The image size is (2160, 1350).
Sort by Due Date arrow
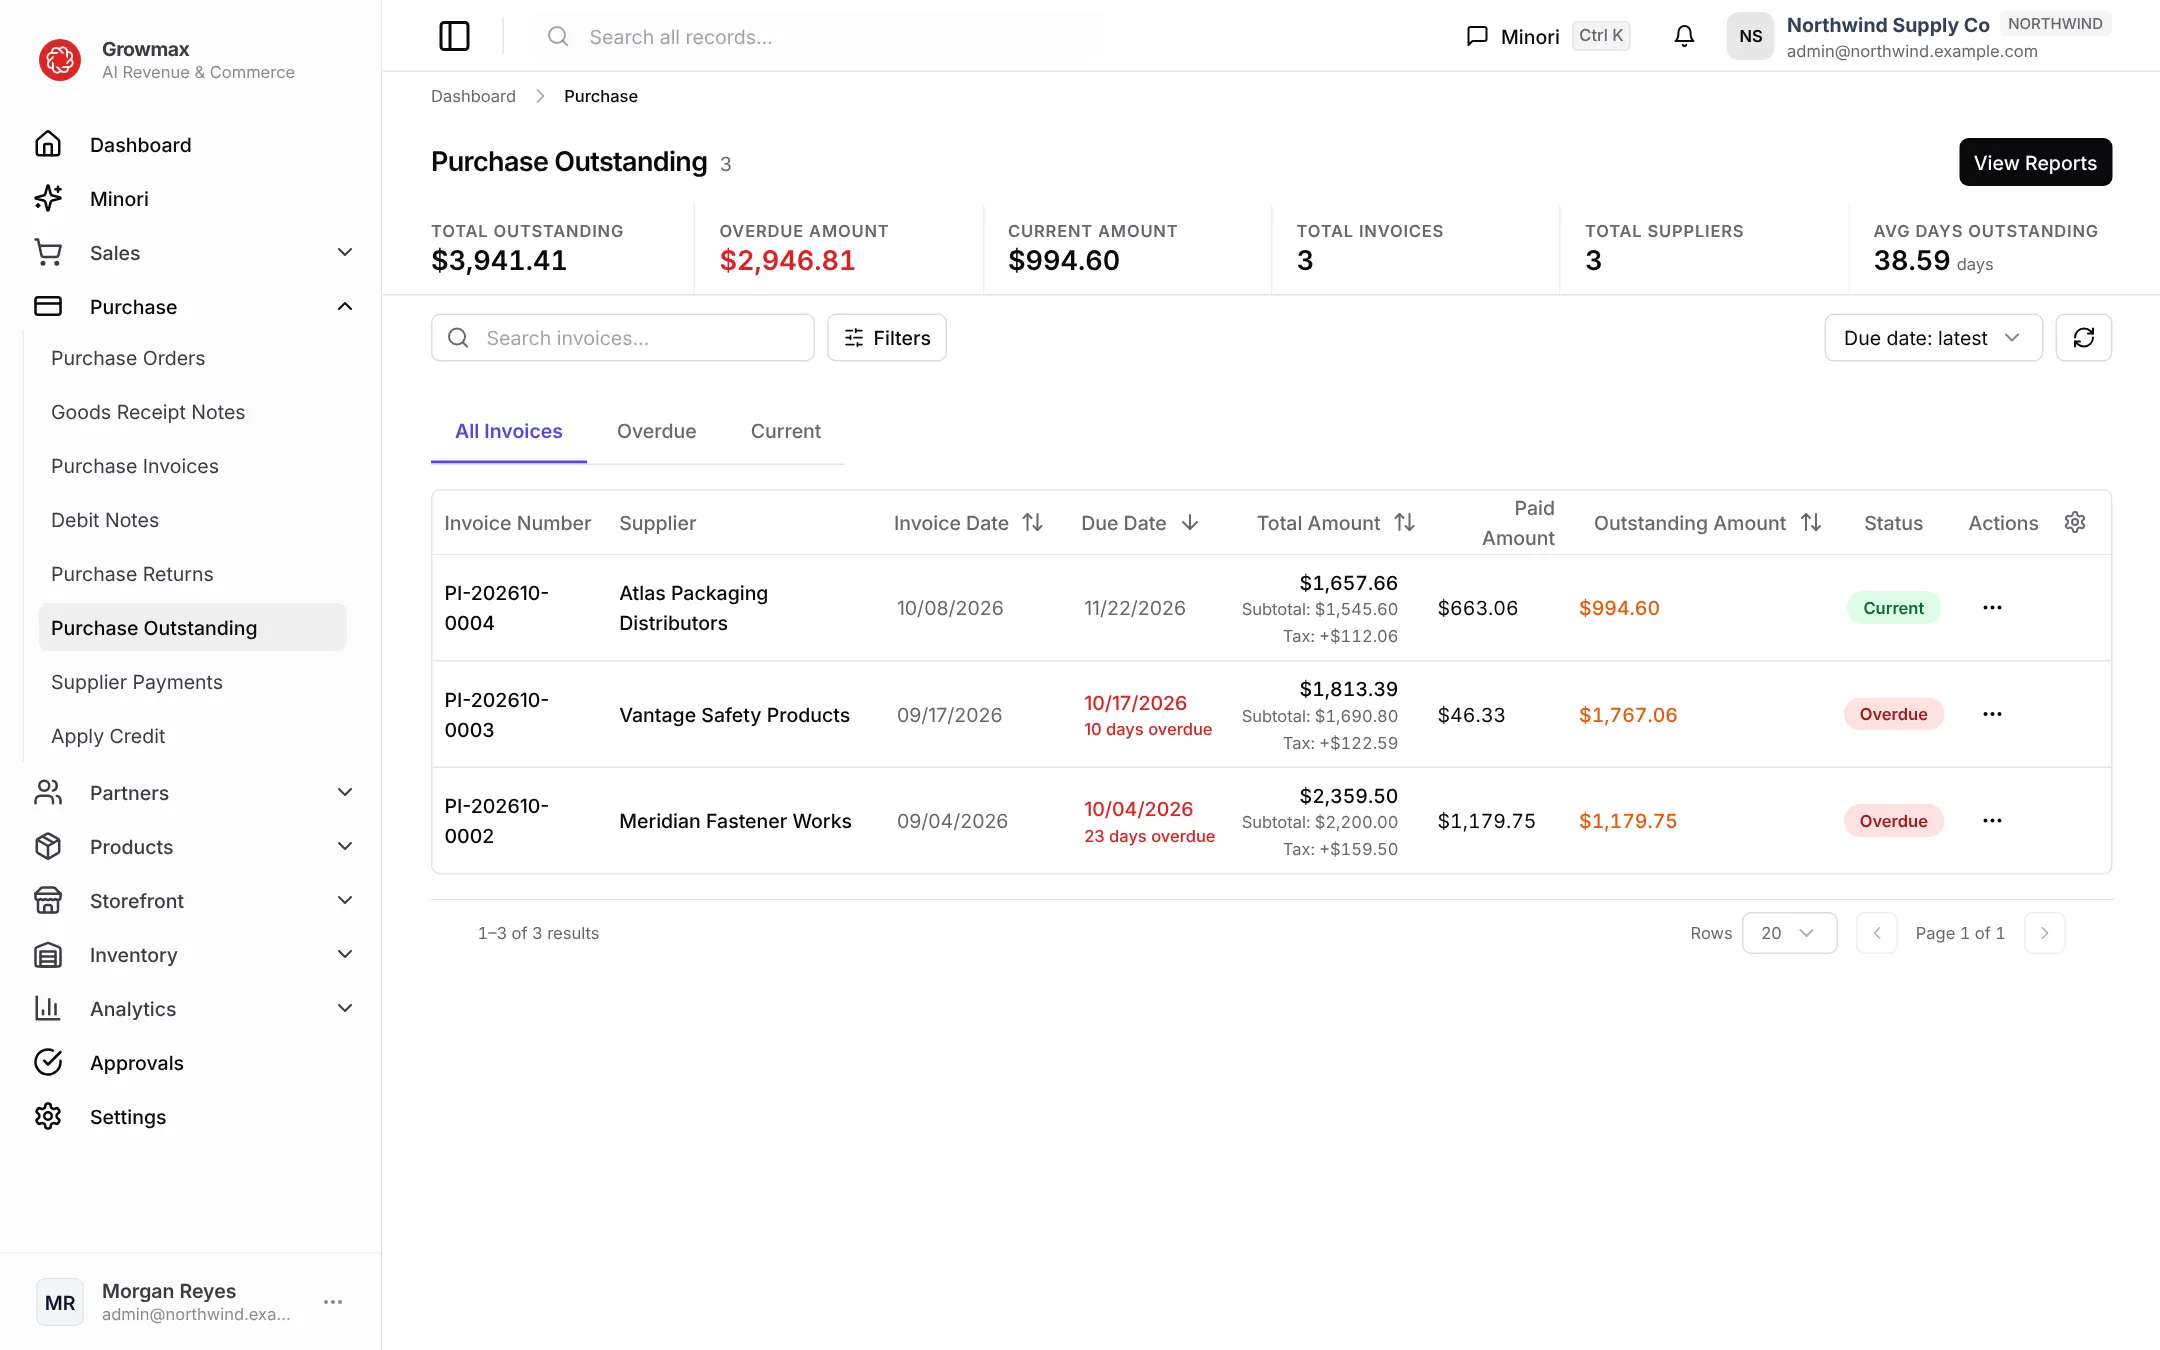1189,523
